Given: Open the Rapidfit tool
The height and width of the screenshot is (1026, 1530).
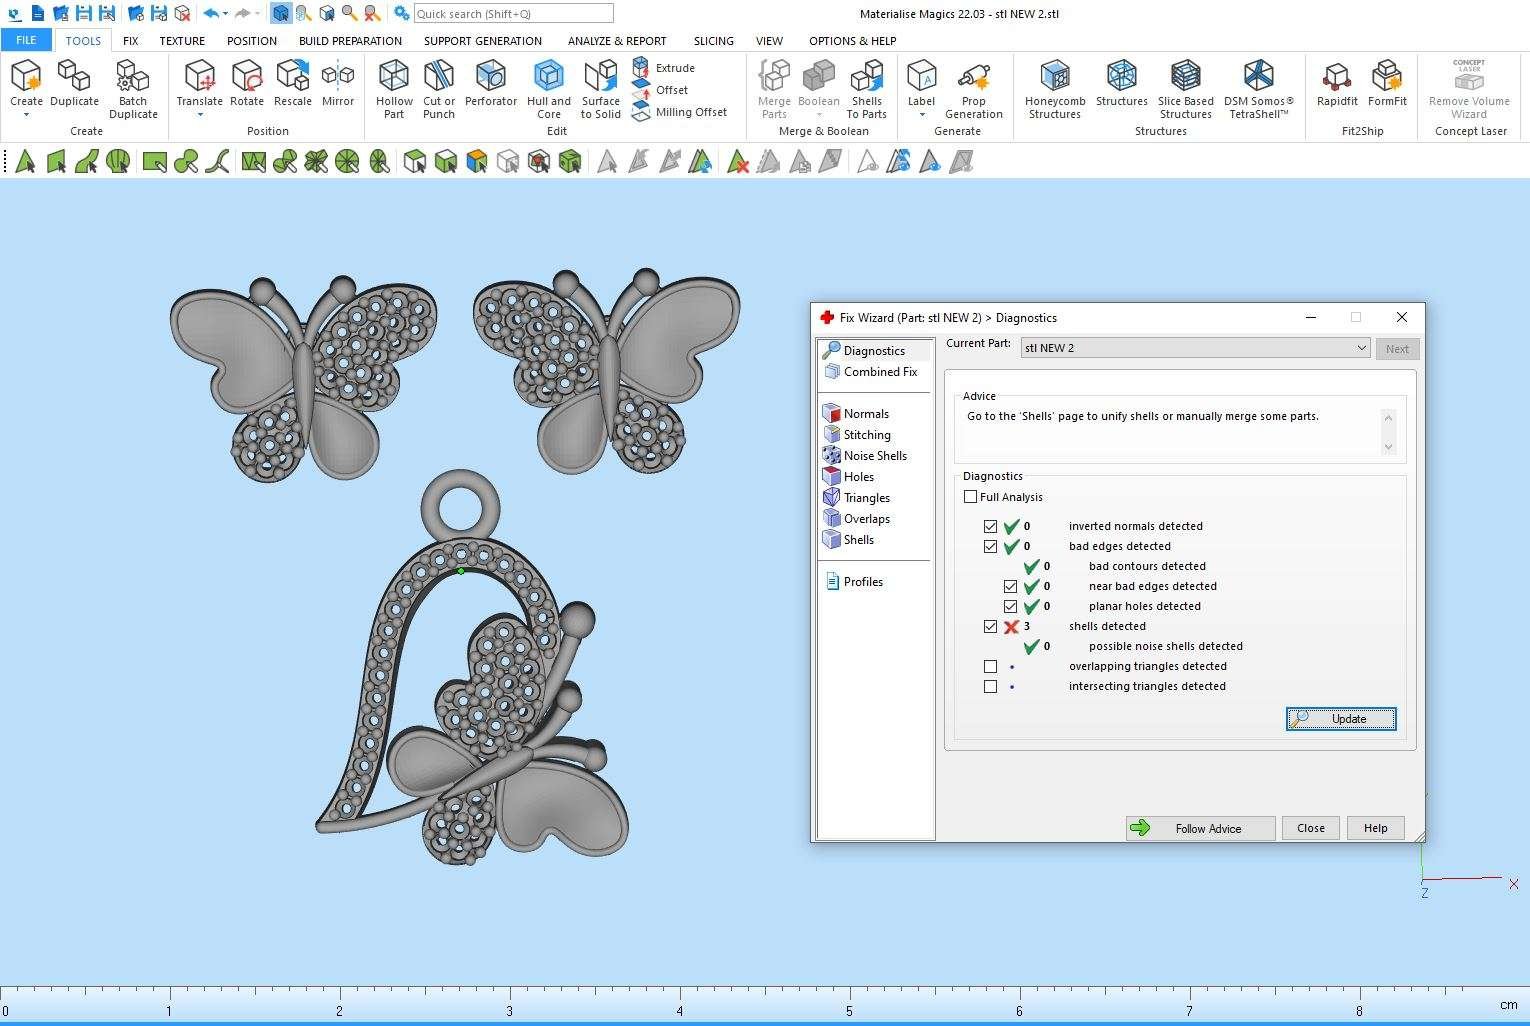Looking at the screenshot, I should [x=1336, y=78].
